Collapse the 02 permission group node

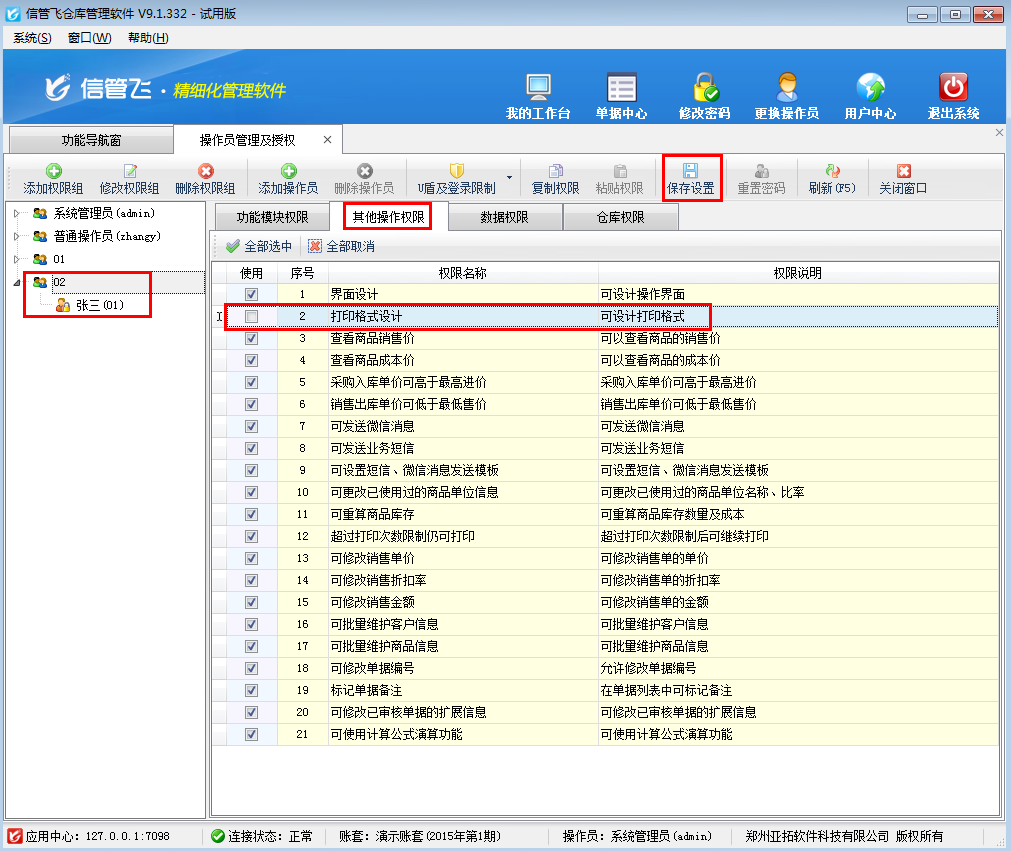(16, 282)
